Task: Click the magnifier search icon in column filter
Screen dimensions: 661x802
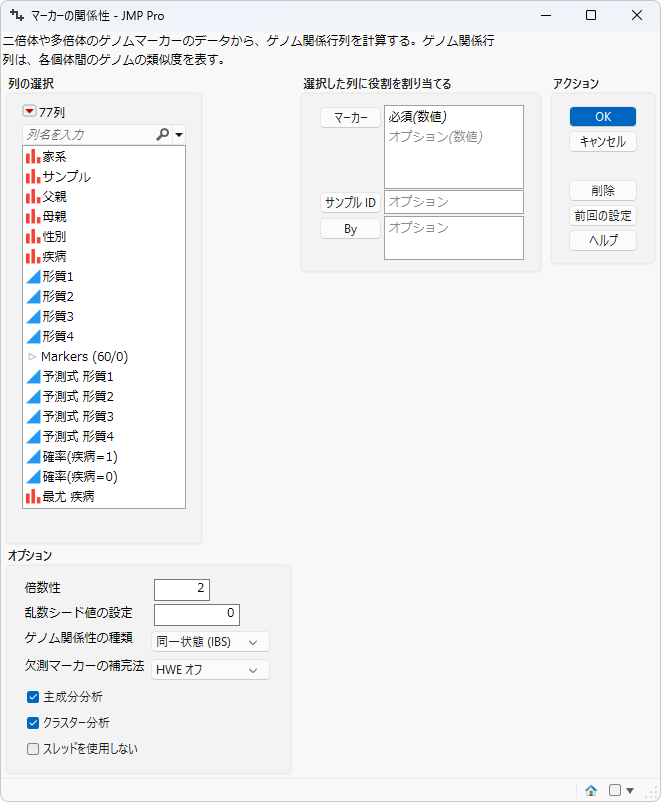Action: coord(163,135)
